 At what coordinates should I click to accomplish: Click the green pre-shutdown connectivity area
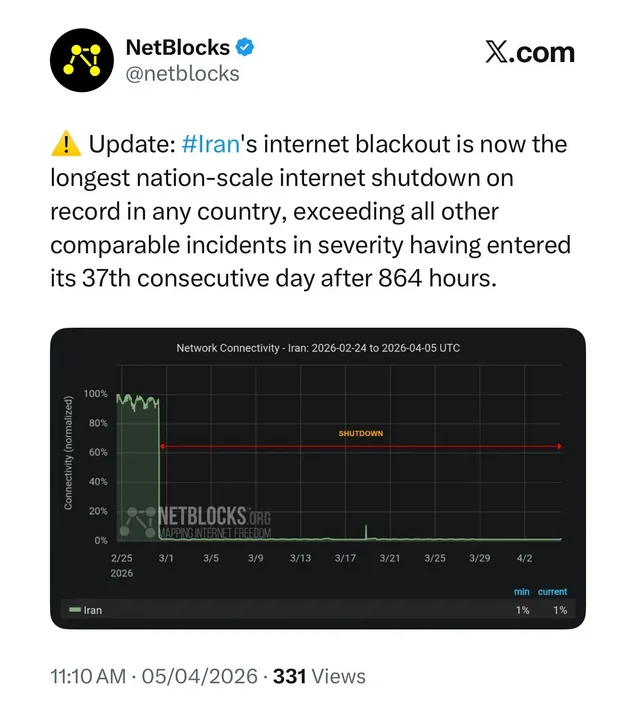pyautogui.click(x=138, y=470)
